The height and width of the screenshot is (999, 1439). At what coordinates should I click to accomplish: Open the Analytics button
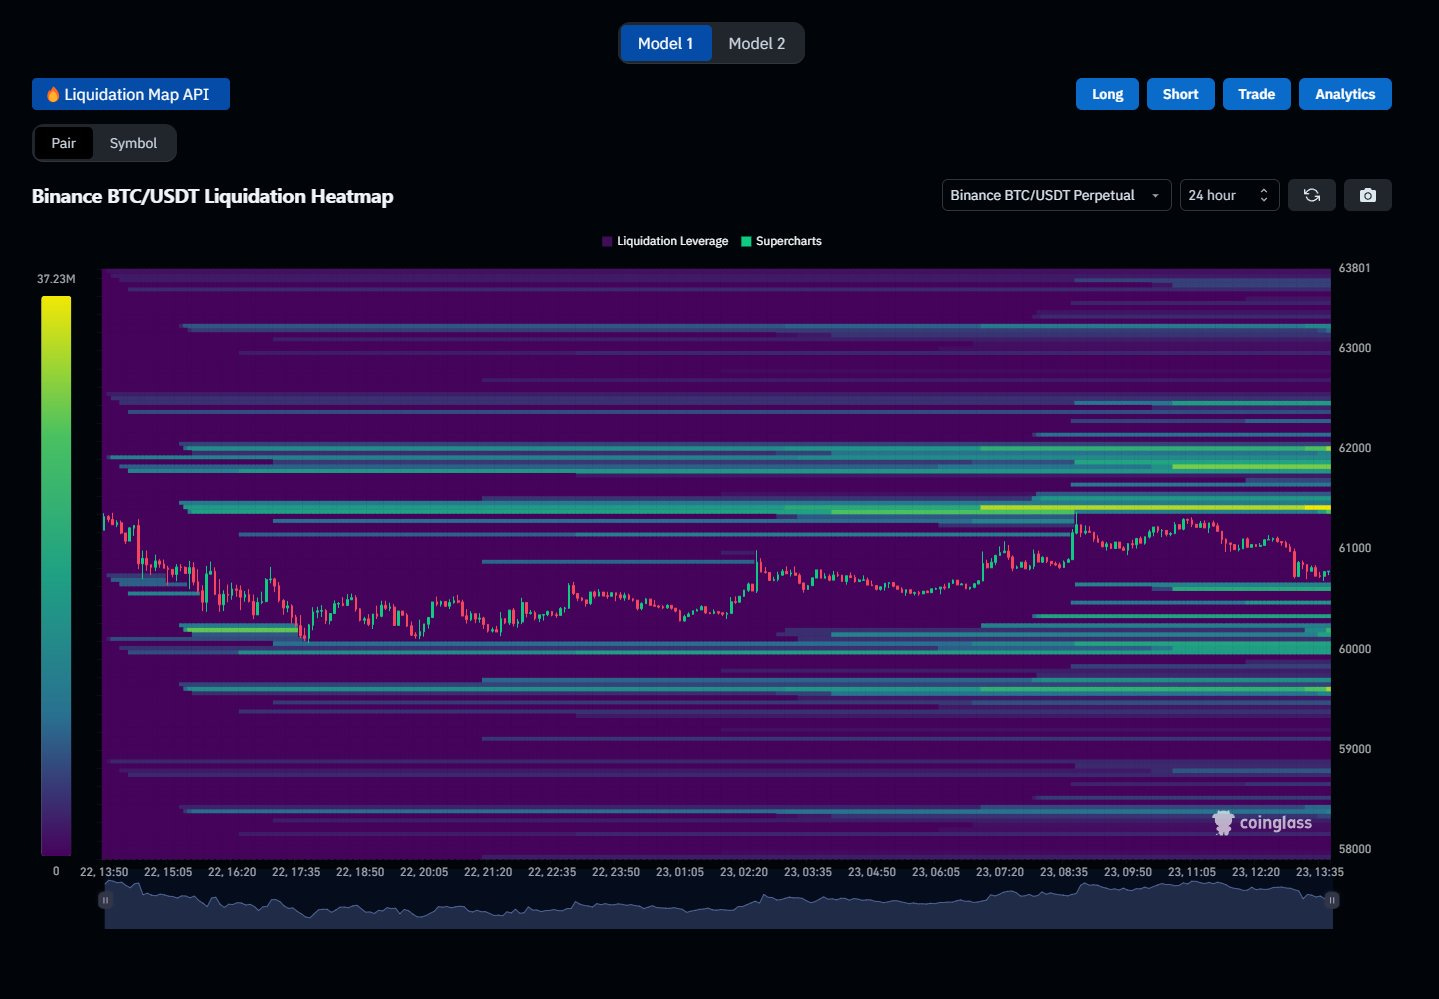[1345, 94]
